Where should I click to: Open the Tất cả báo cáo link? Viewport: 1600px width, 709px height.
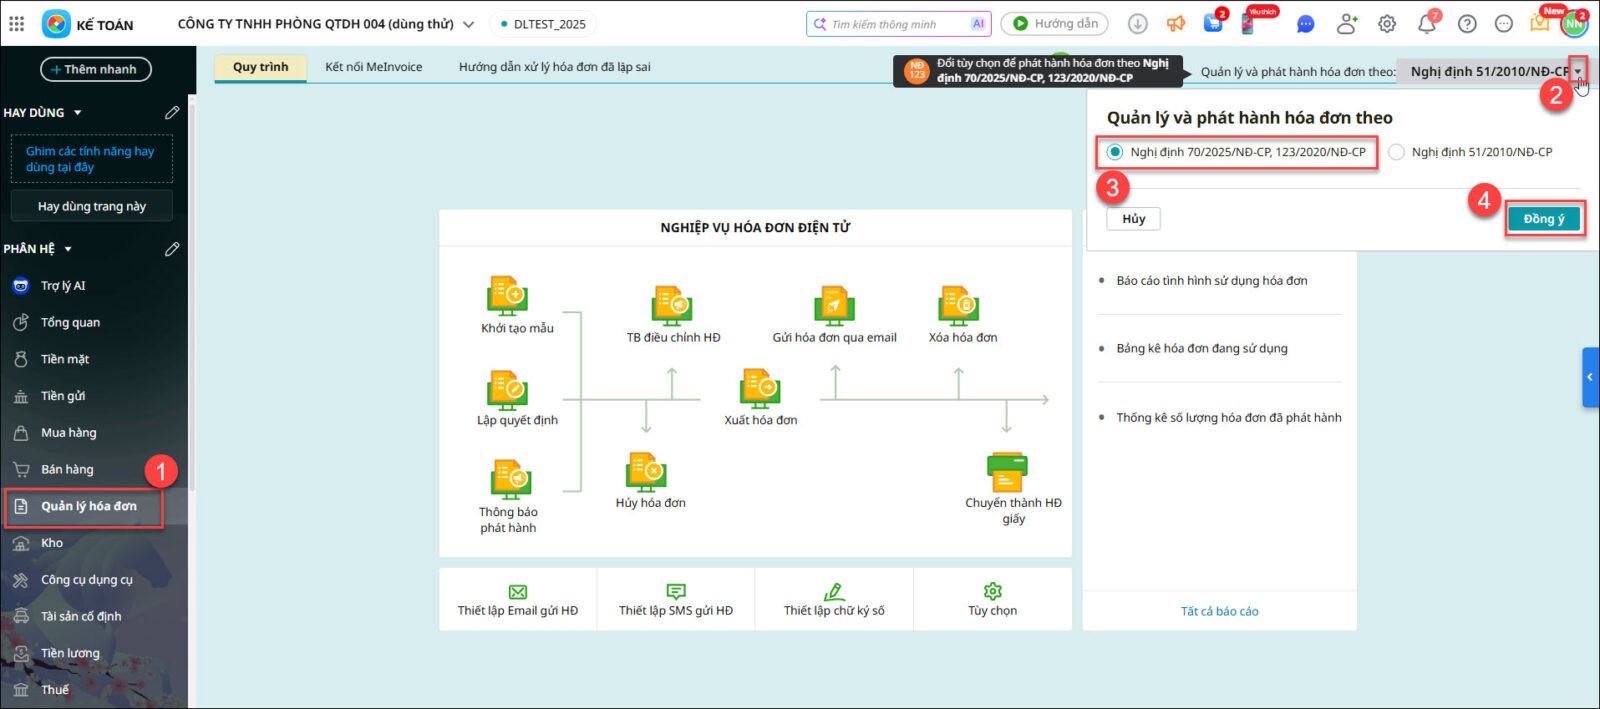[1219, 611]
